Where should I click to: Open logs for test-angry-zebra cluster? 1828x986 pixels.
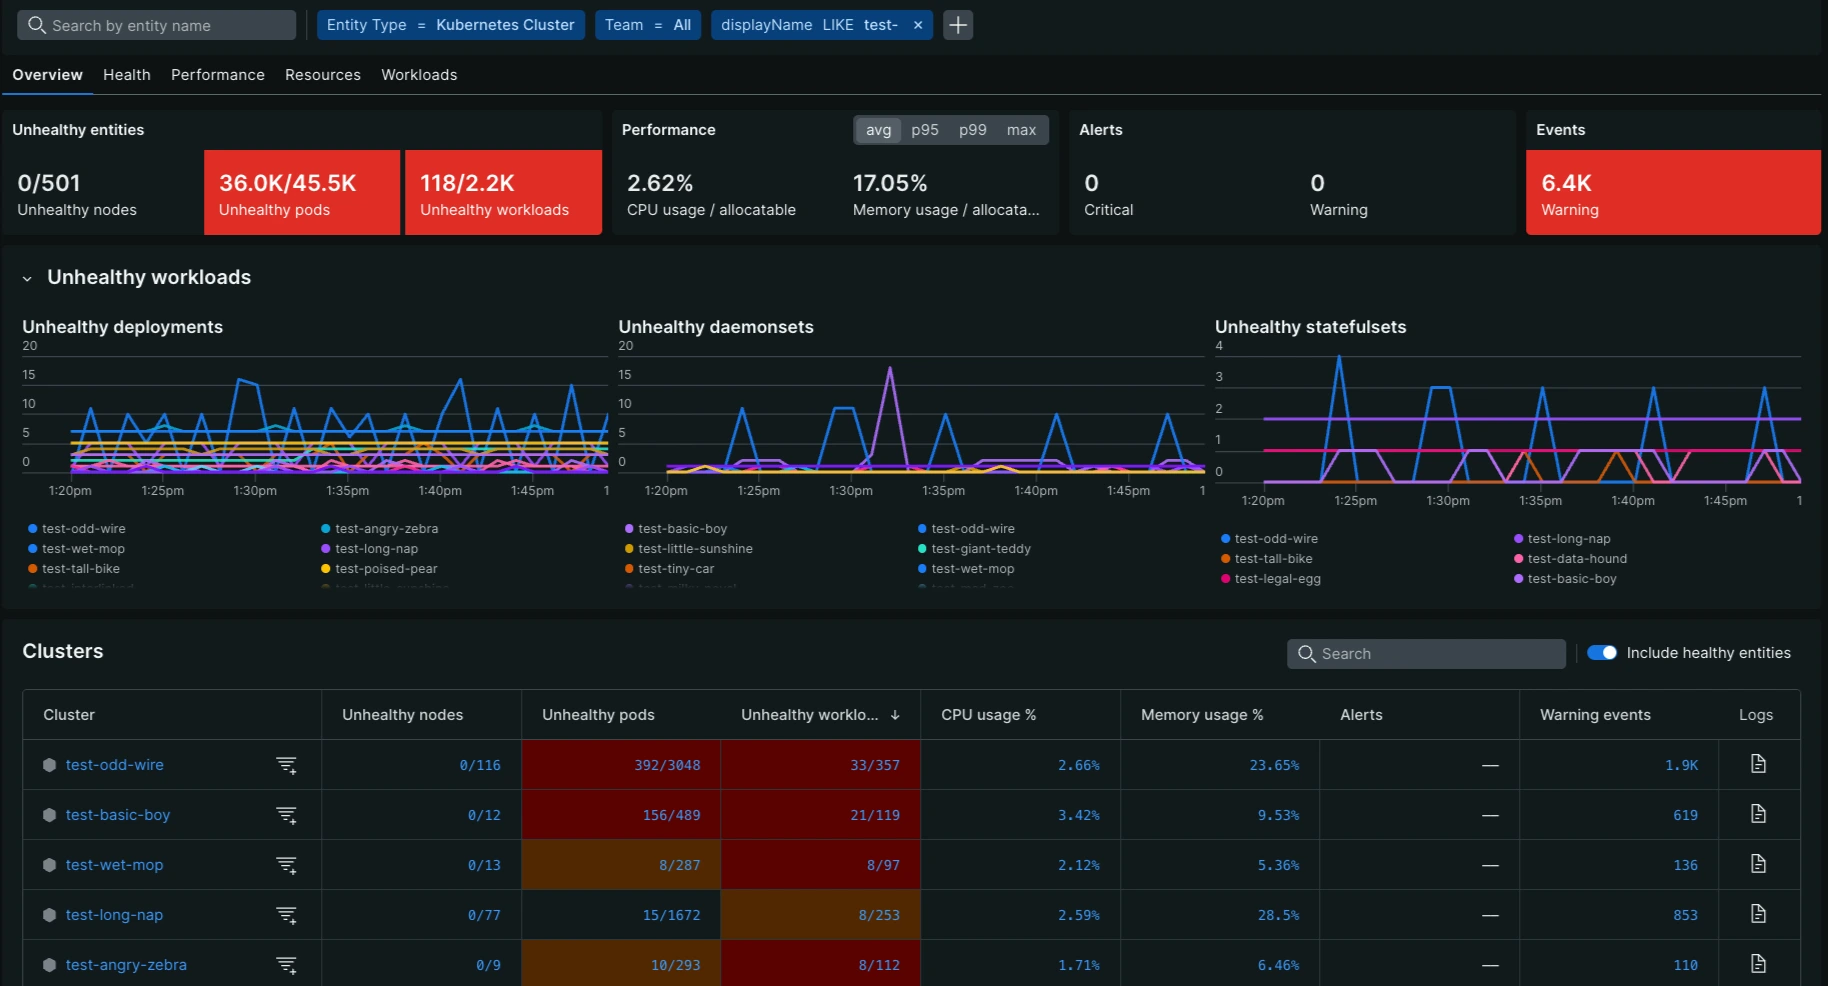click(1758, 964)
